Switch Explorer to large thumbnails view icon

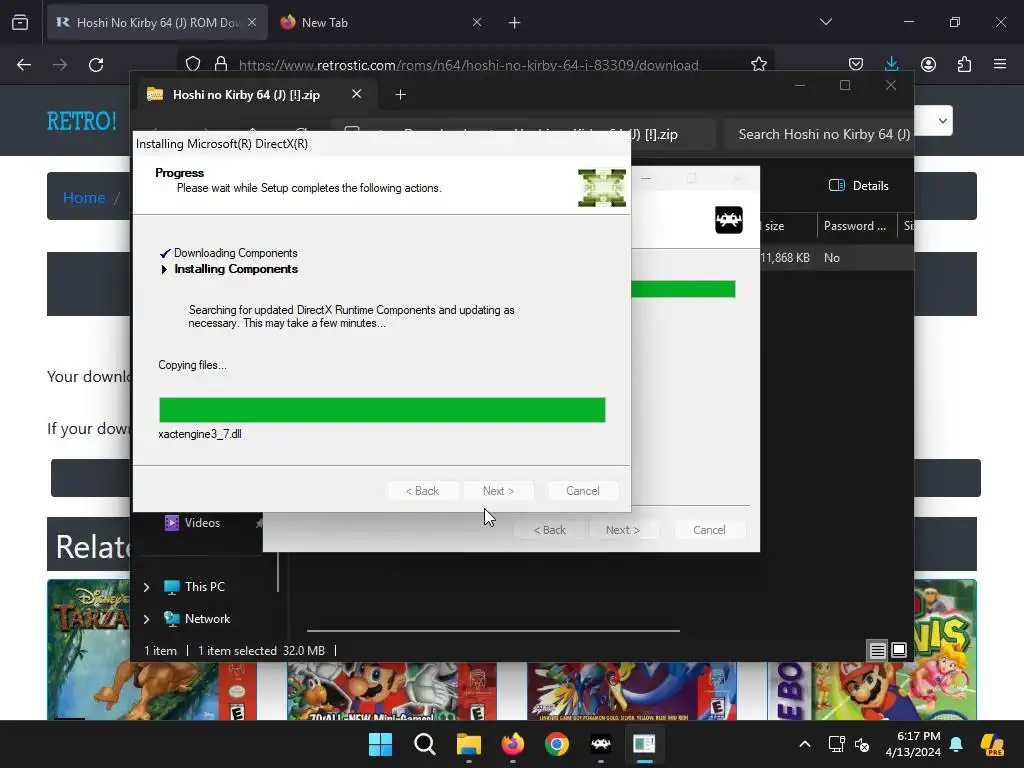[x=899, y=650]
